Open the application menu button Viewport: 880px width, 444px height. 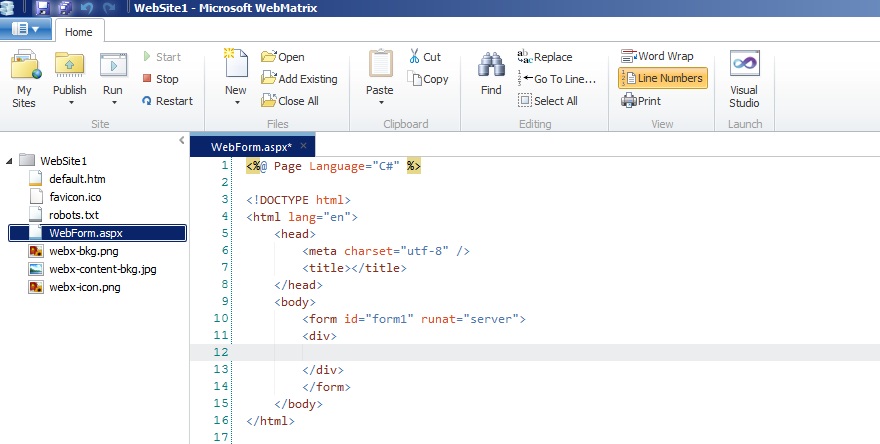pyautogui.click(x=25, y=29)
